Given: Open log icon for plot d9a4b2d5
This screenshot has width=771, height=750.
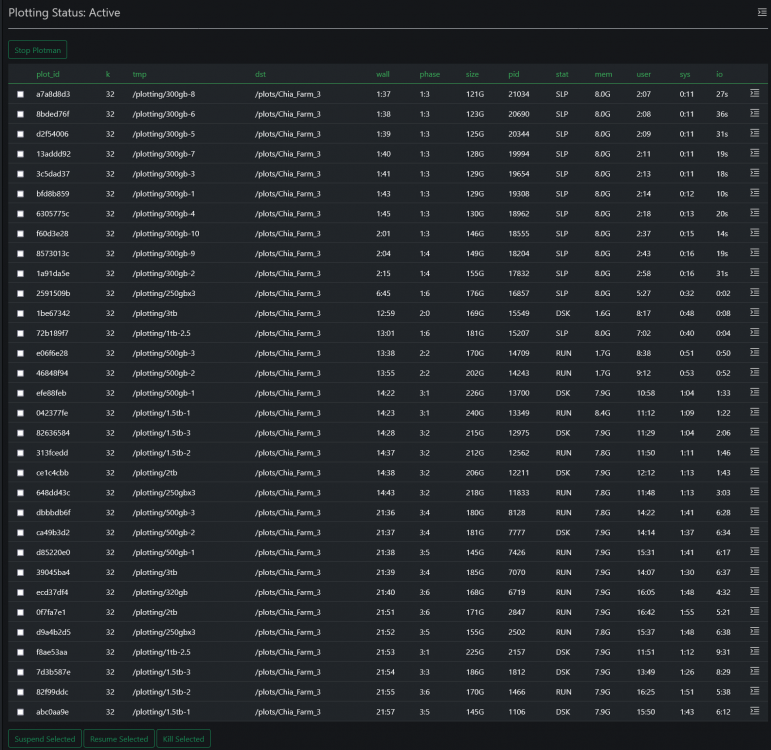Looking at the screenshot, I should 754,631.
